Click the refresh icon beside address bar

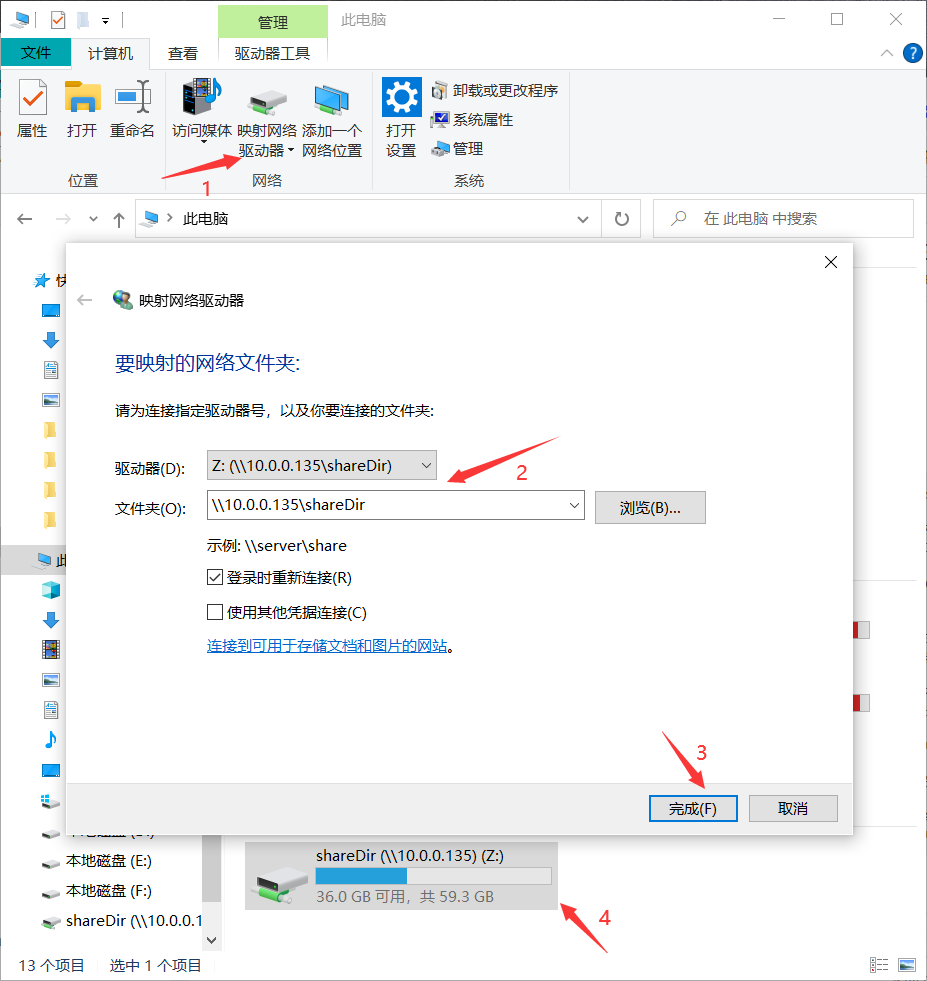click(621, 219)
